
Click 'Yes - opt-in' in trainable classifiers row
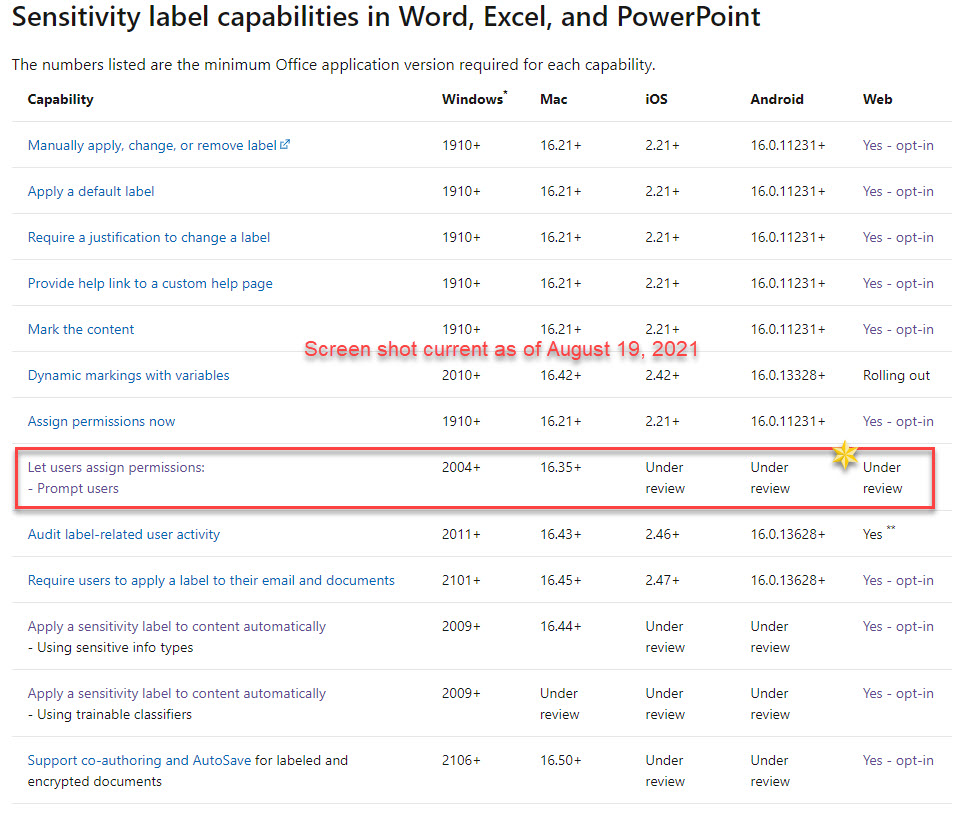pyautogui.click(x=898, y=694)
